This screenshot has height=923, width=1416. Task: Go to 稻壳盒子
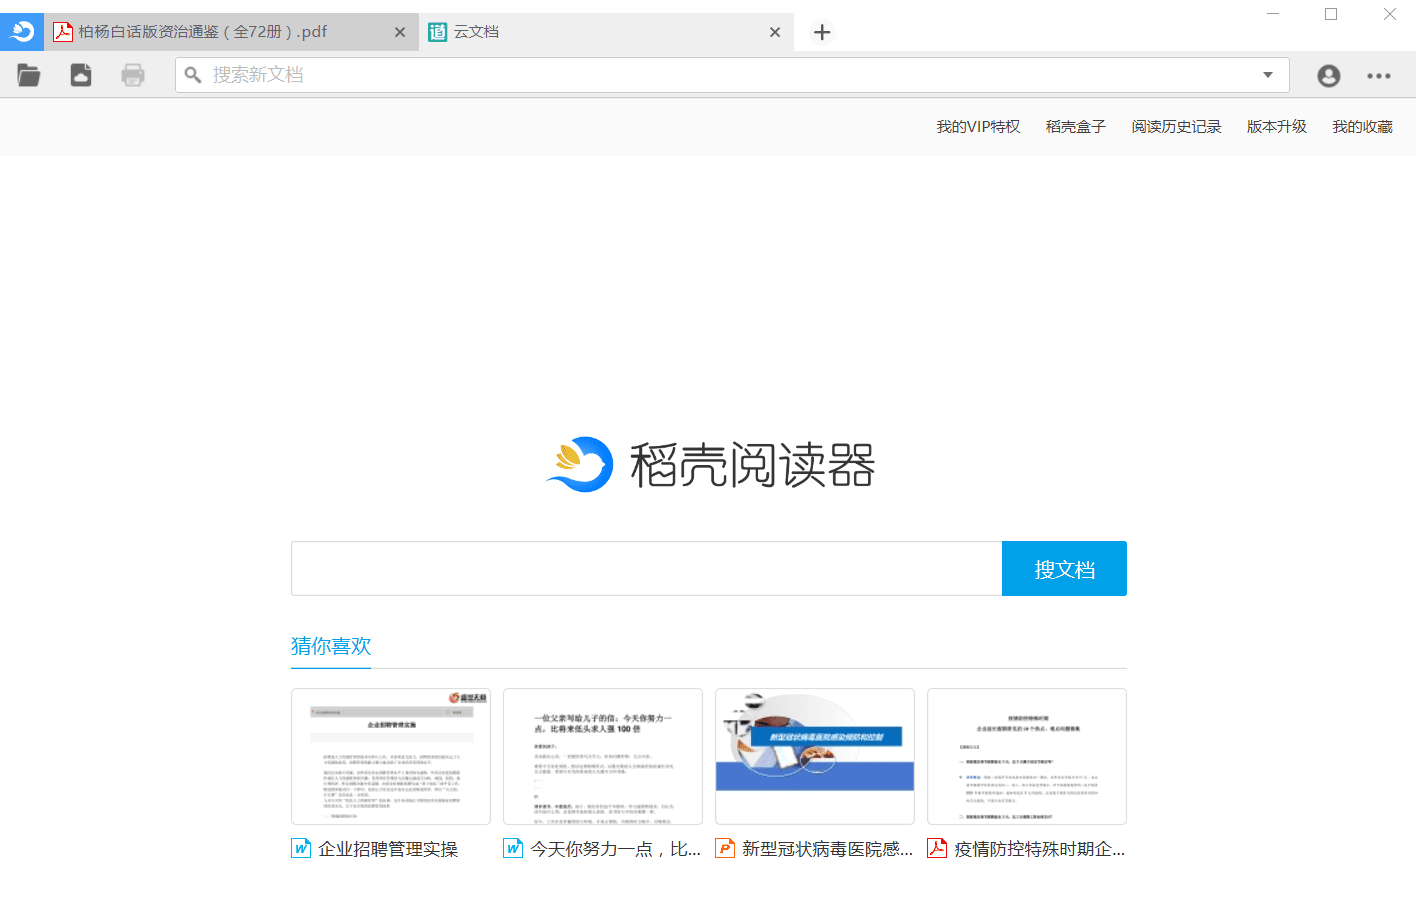coord(1075,127)
